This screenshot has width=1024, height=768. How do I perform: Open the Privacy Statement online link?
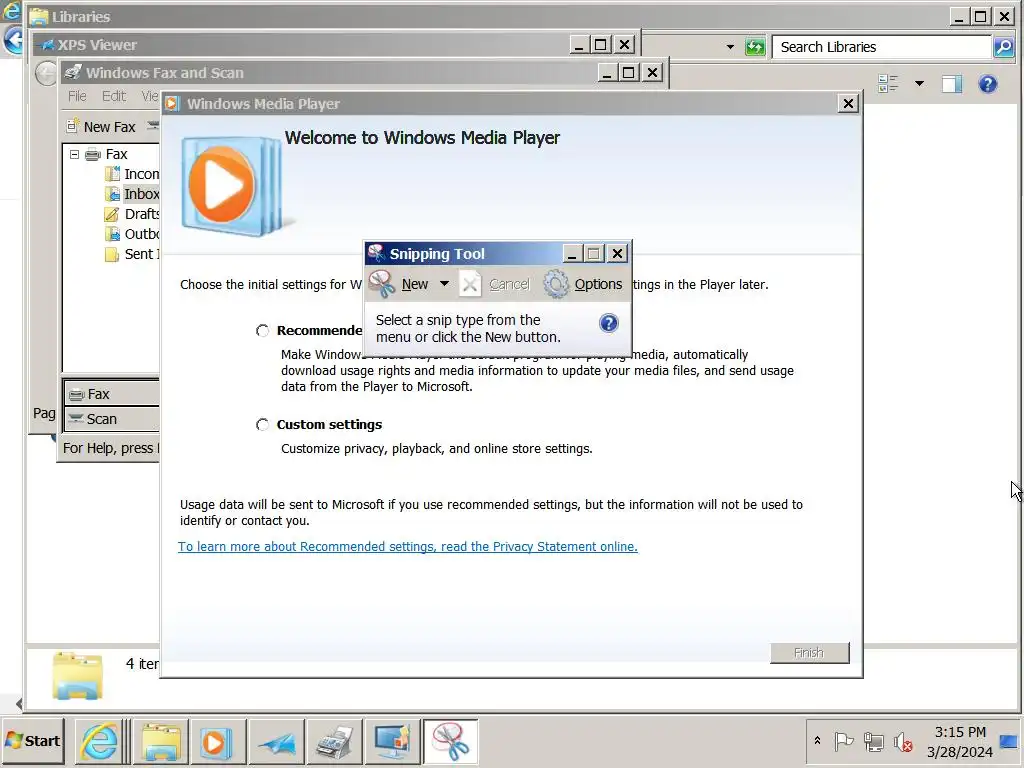click(408, 547)
